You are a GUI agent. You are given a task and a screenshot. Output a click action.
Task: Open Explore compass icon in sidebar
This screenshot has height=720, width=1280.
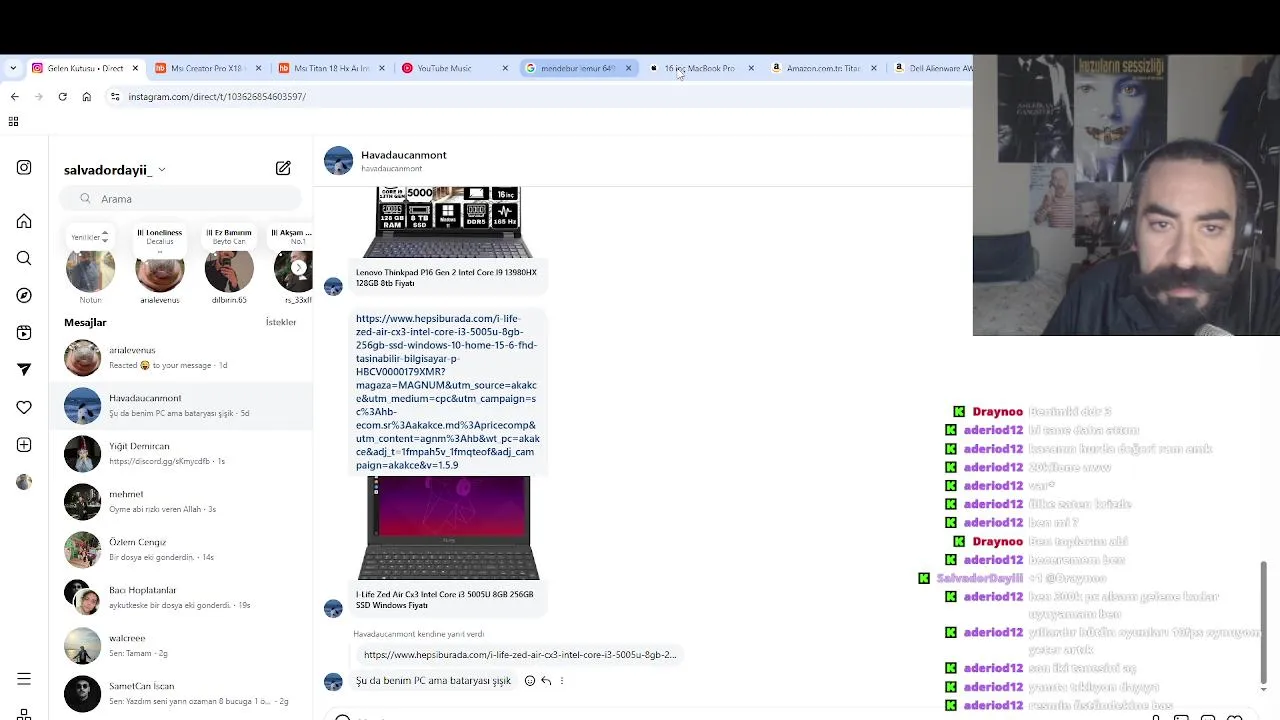[x=24, y=295]
